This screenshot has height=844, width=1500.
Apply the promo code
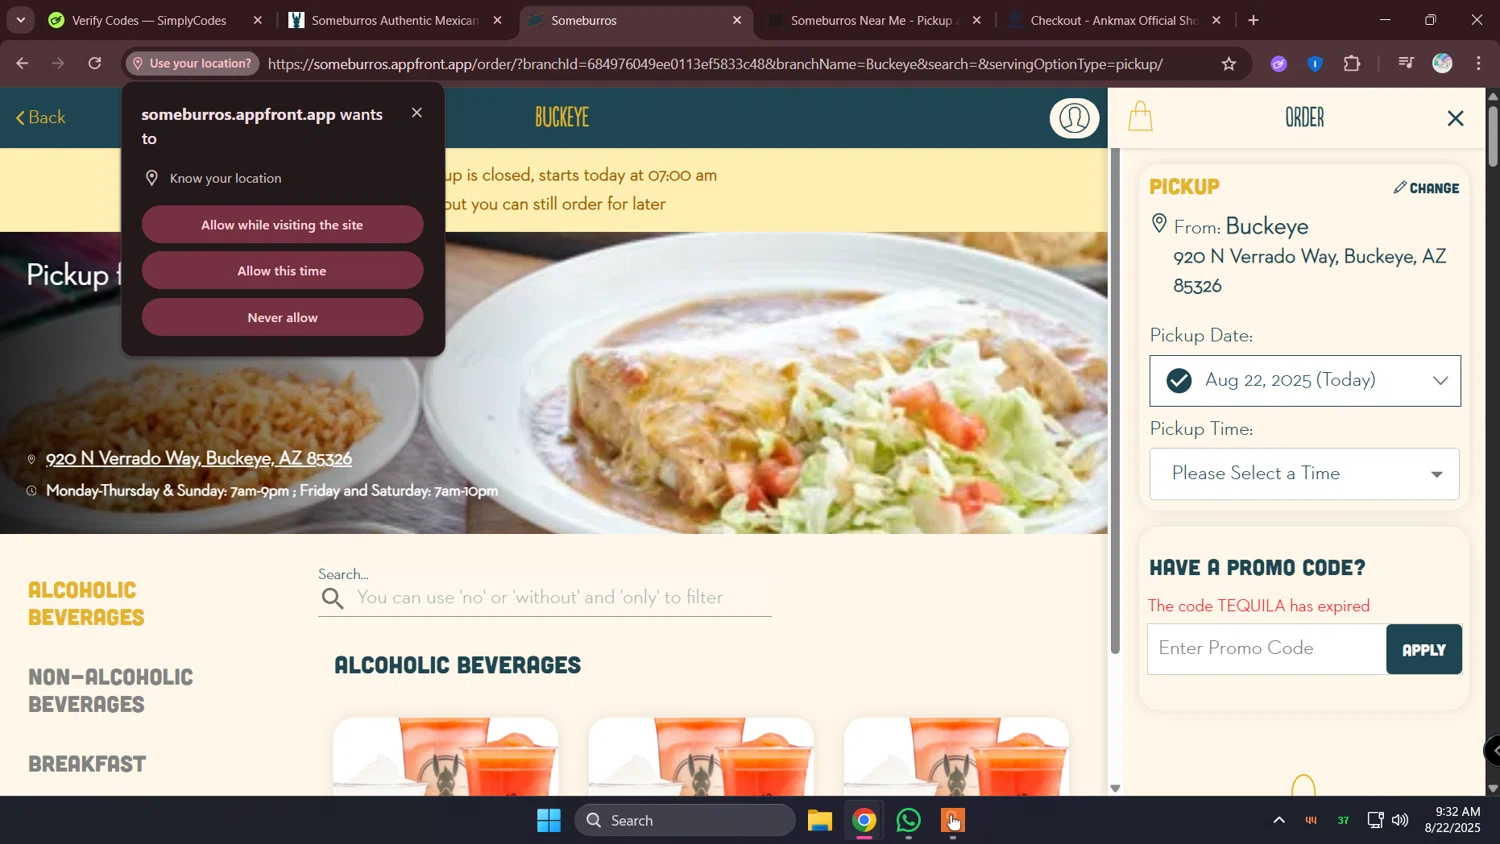point(1423,650)
